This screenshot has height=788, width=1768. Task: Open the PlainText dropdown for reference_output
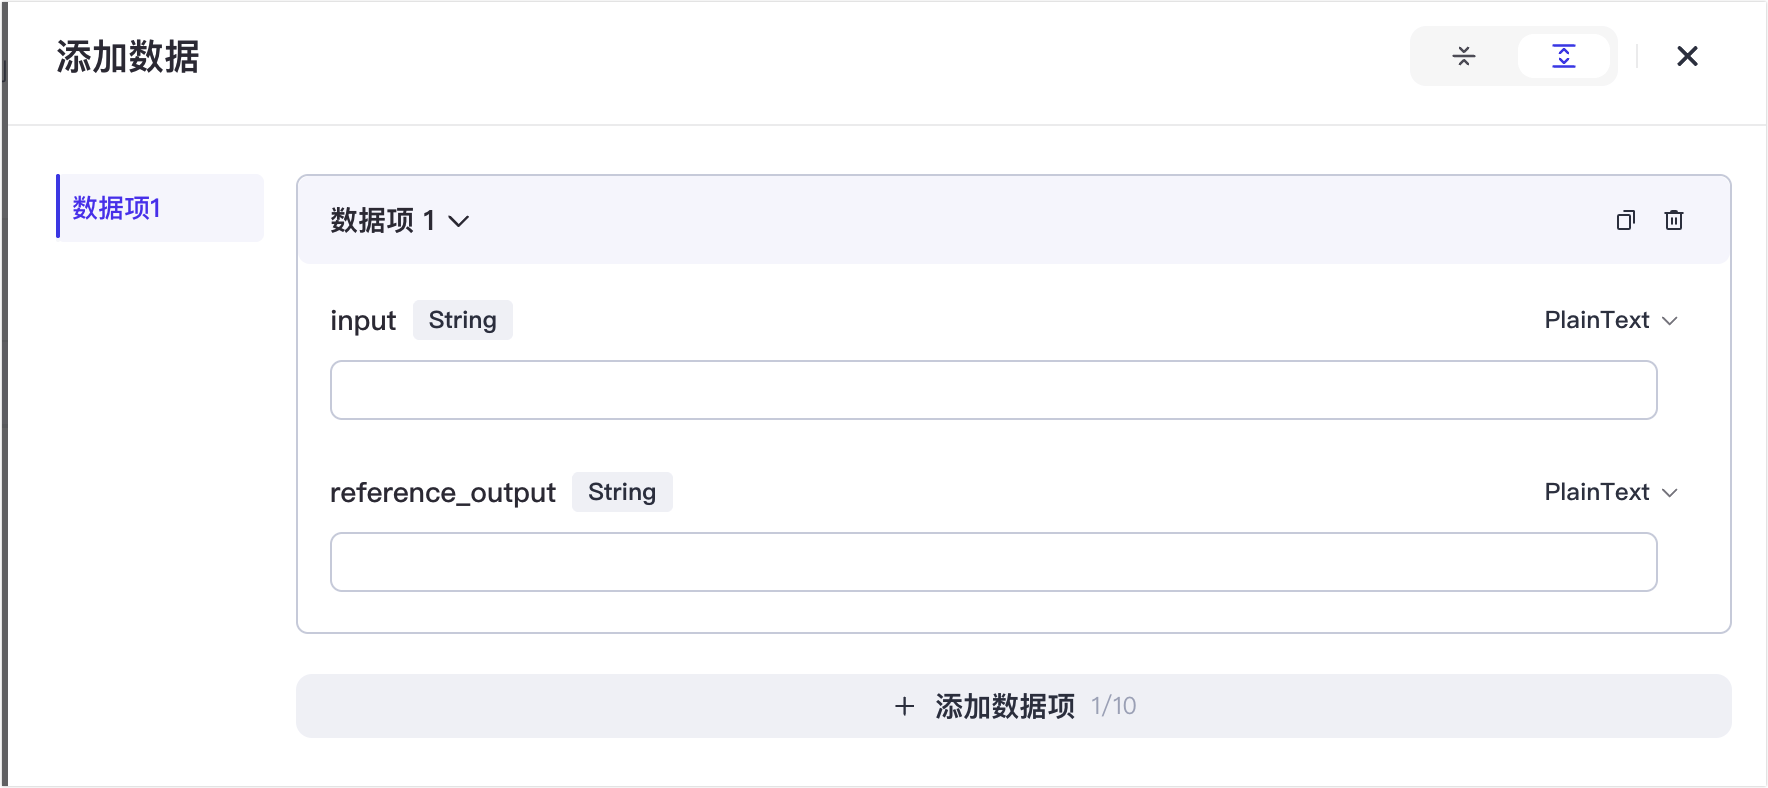(x=1610, y=492)
